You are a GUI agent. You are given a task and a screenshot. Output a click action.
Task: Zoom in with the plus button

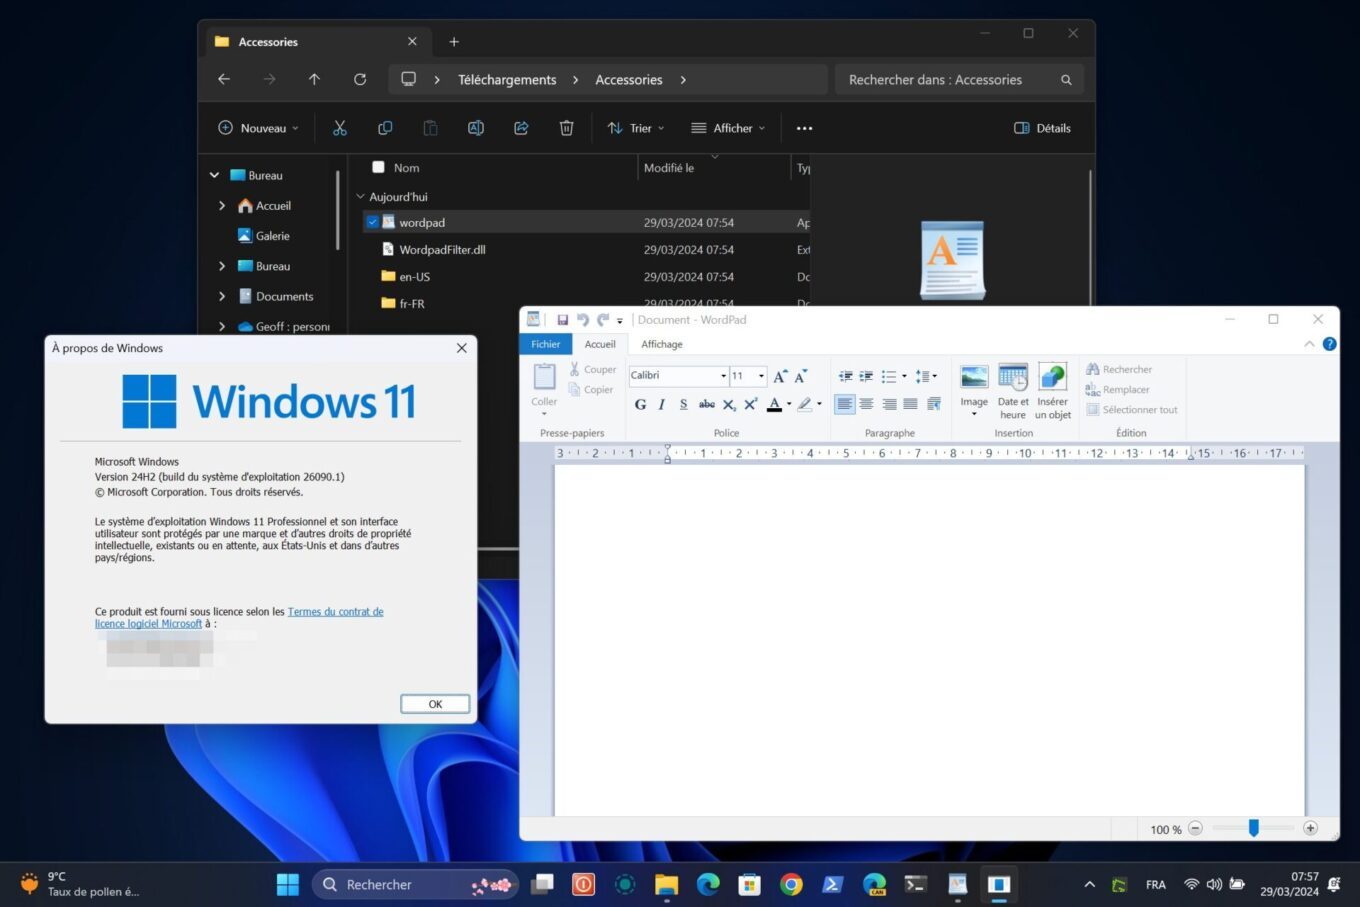click(1310, 828)
